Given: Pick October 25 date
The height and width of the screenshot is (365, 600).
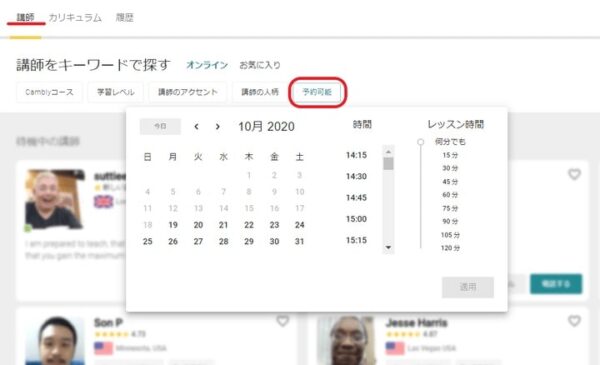Looking at the screenshot, I should click(148, 241).
